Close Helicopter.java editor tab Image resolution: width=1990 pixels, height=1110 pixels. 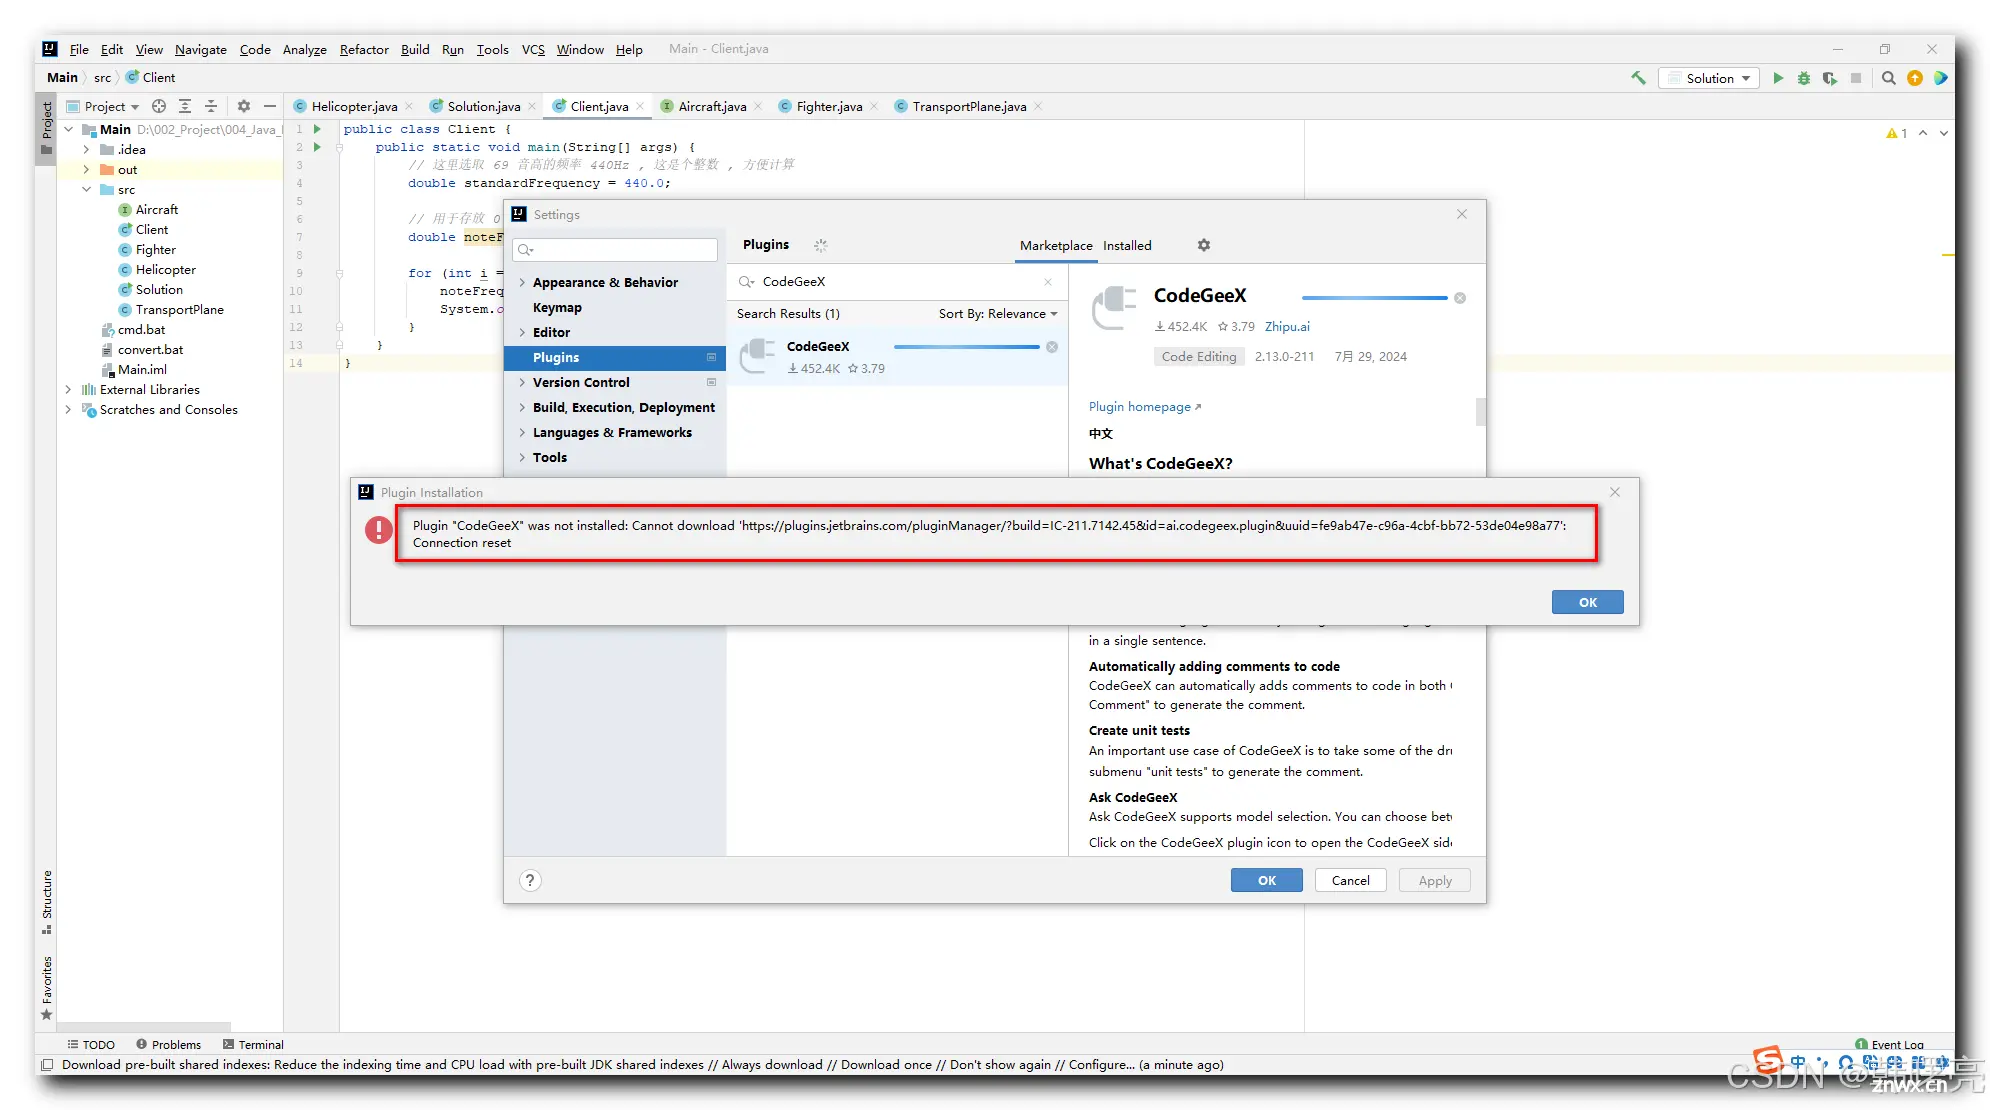coord(408,106)
